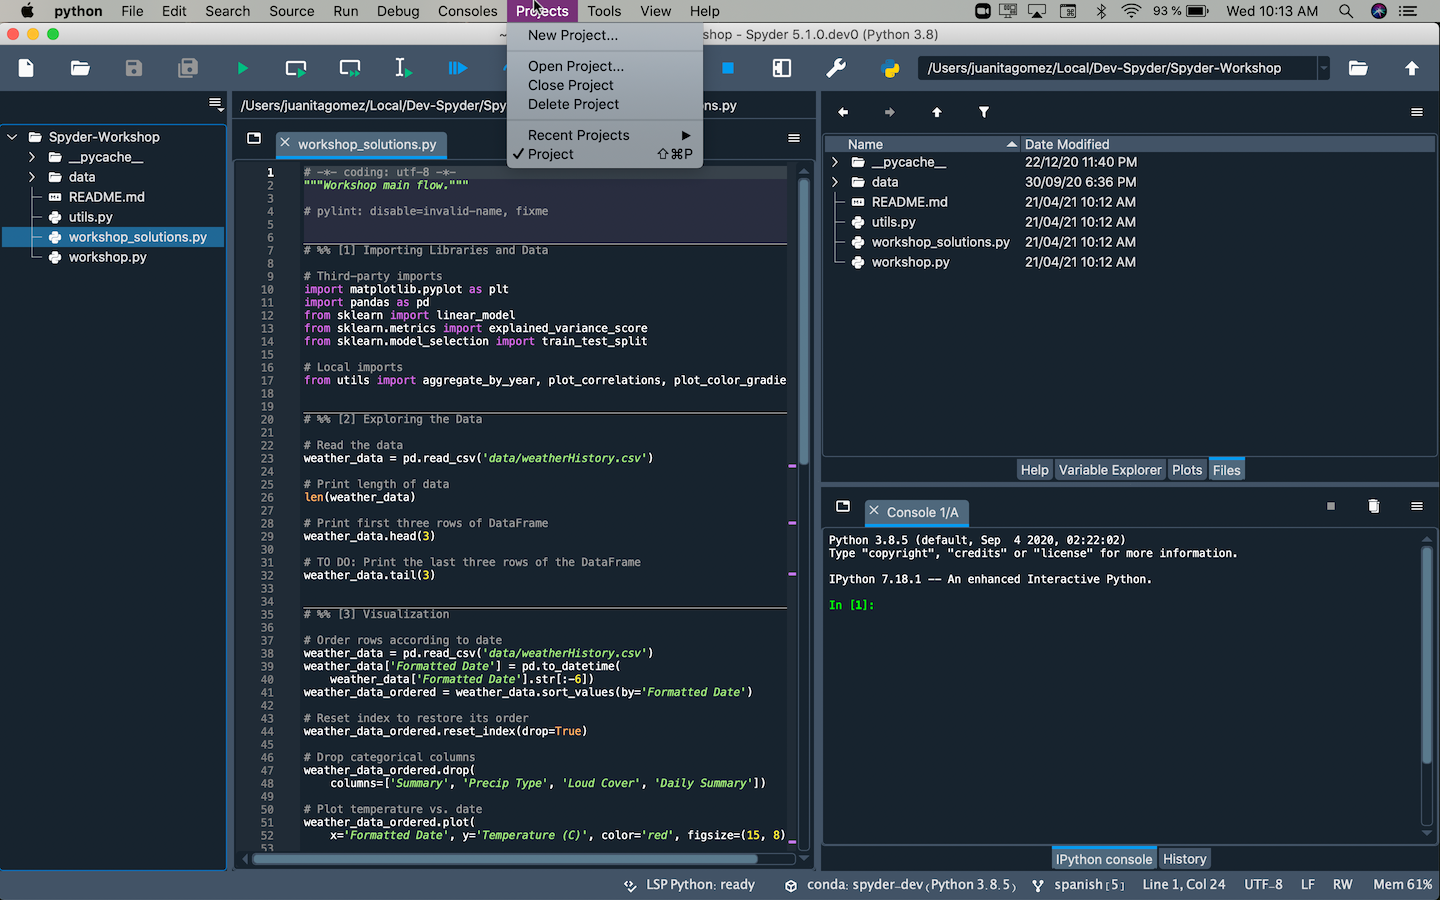Open the Recent Projects submenu
1440x900 pixels.
[578, 134]
